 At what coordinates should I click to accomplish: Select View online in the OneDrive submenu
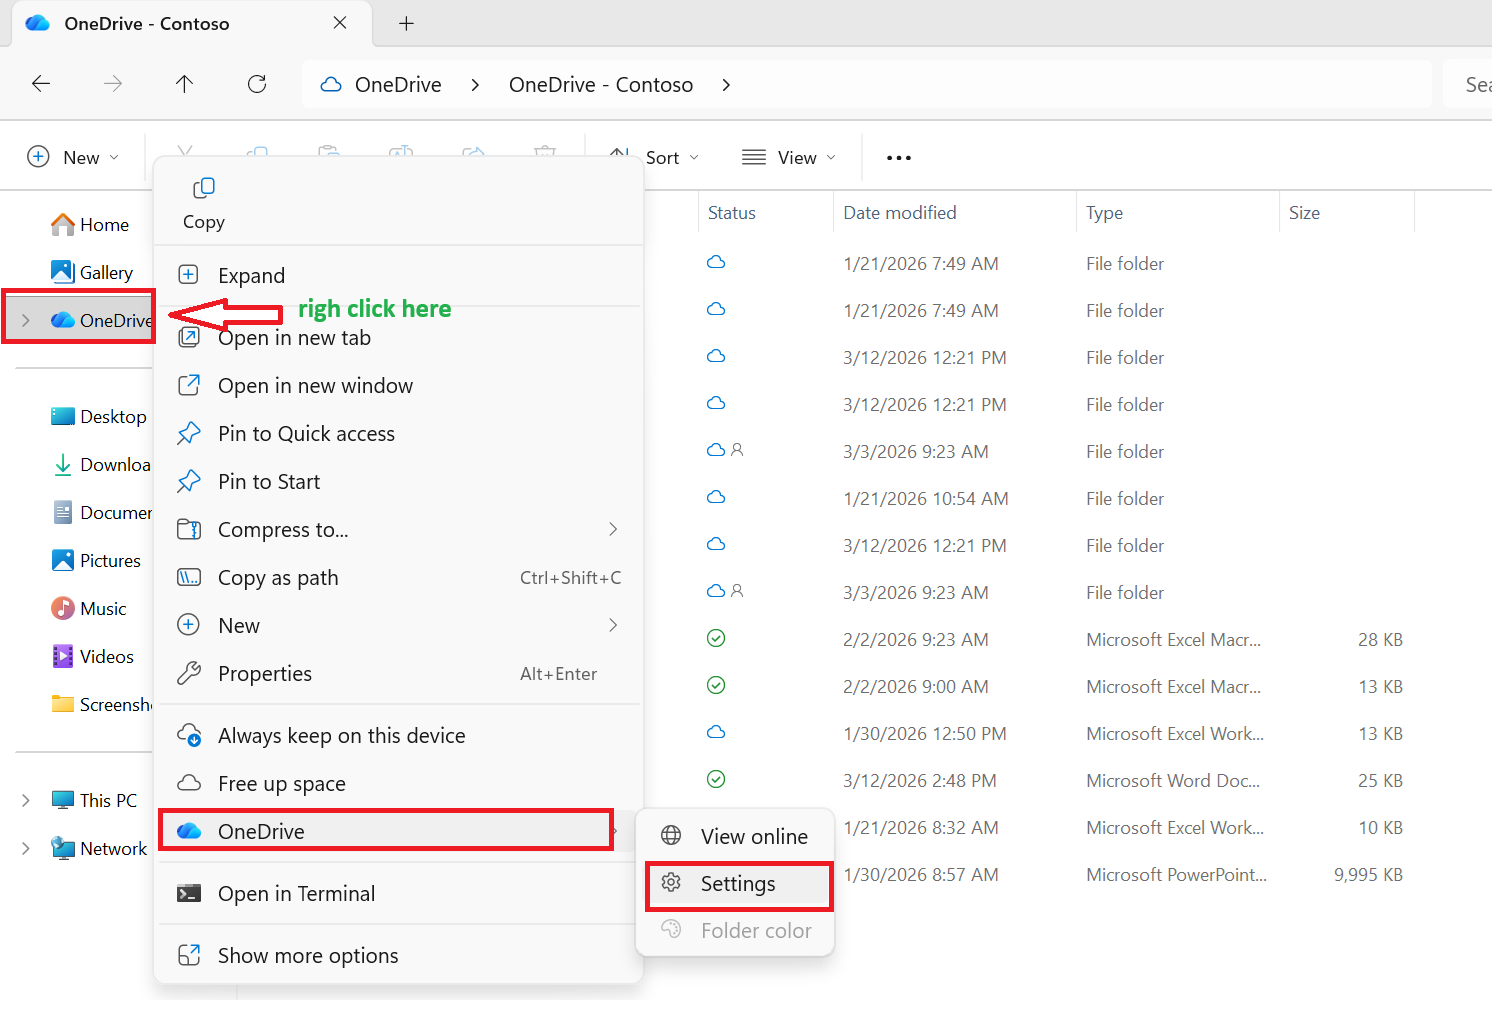click(x=736, y=836)
